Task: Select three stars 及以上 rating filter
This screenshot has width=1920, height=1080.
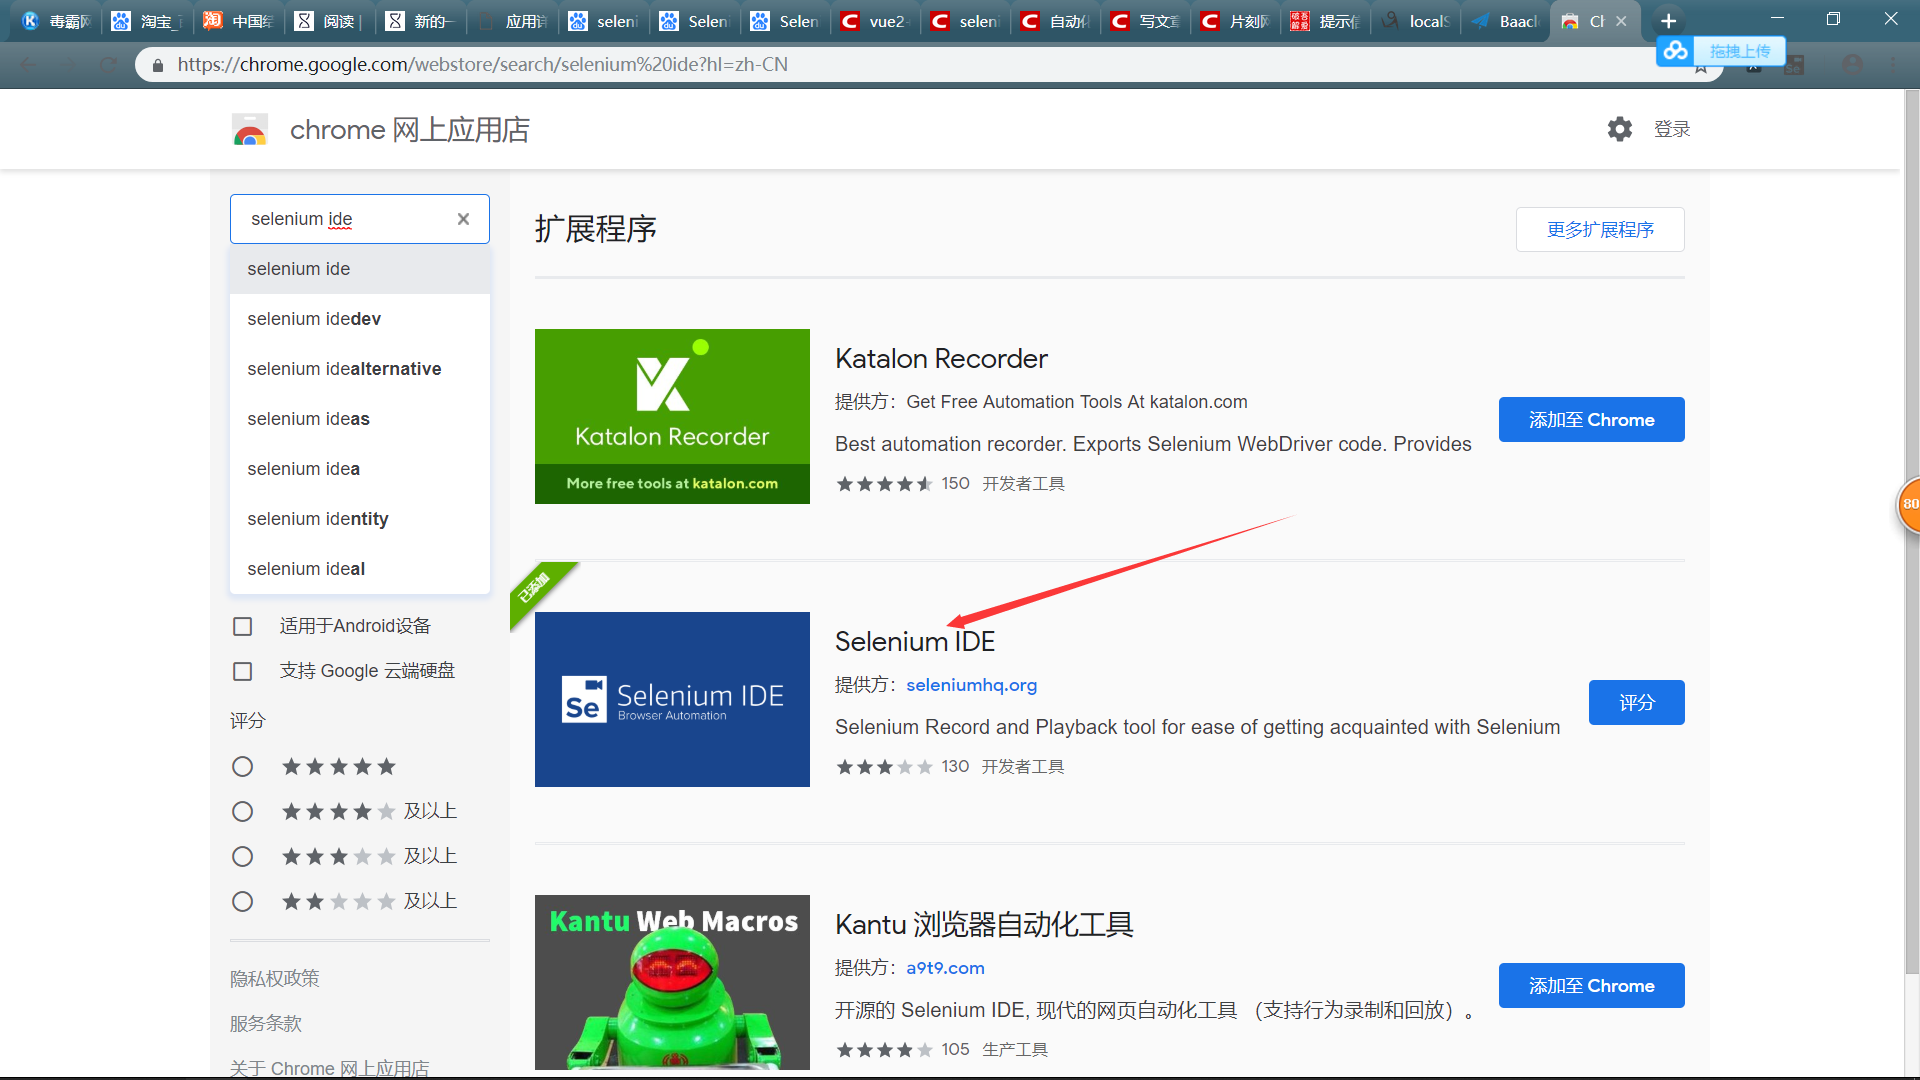Action: pyautogui.click(x=242, y=857)
